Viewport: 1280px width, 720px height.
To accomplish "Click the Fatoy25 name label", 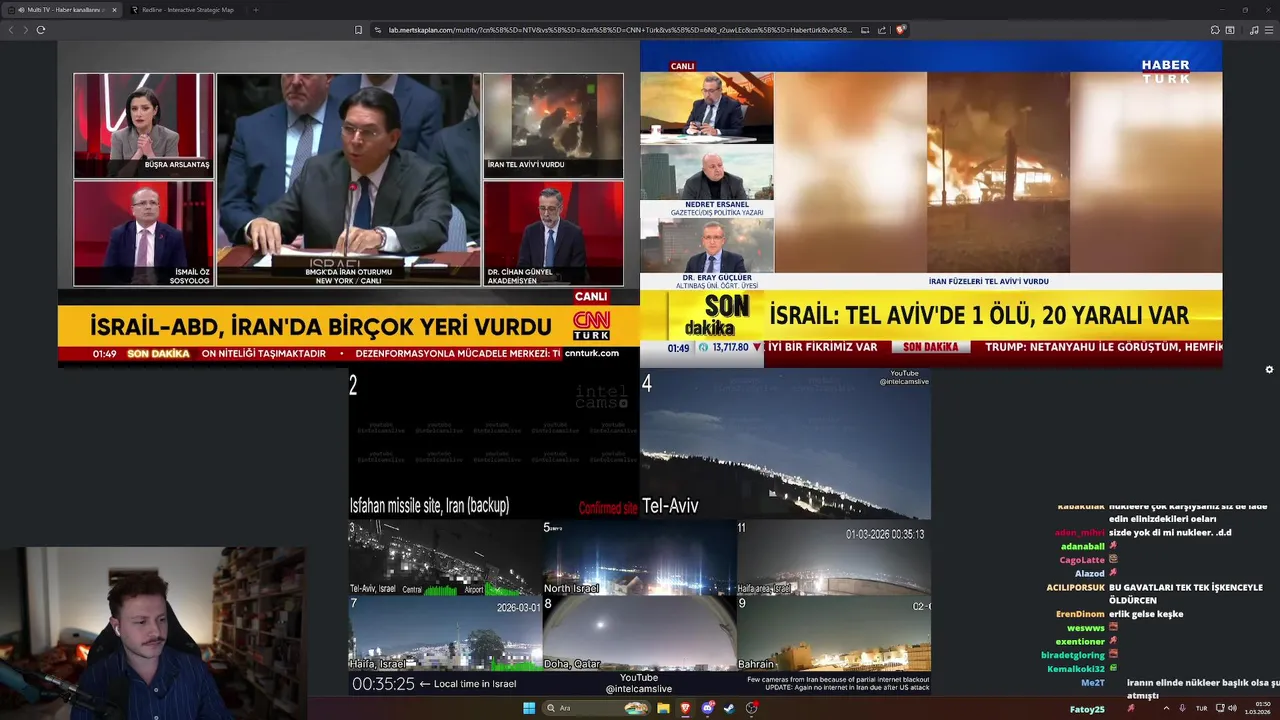I will click(1087, 709).
